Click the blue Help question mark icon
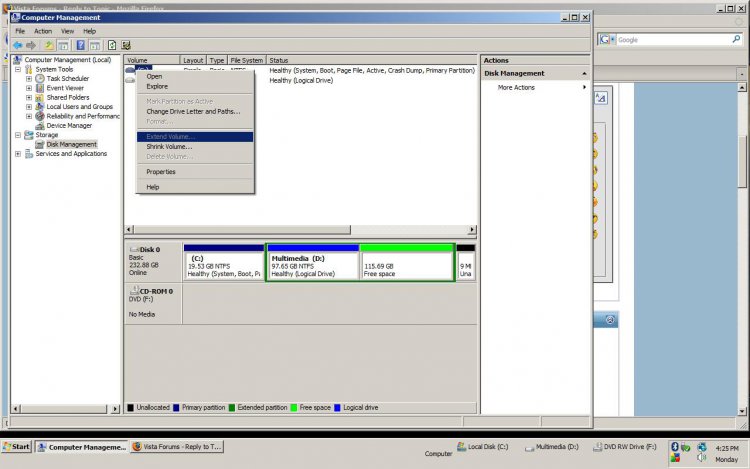Image resolution: width=750 pixels, height=469 pixels. click(80, 45)
